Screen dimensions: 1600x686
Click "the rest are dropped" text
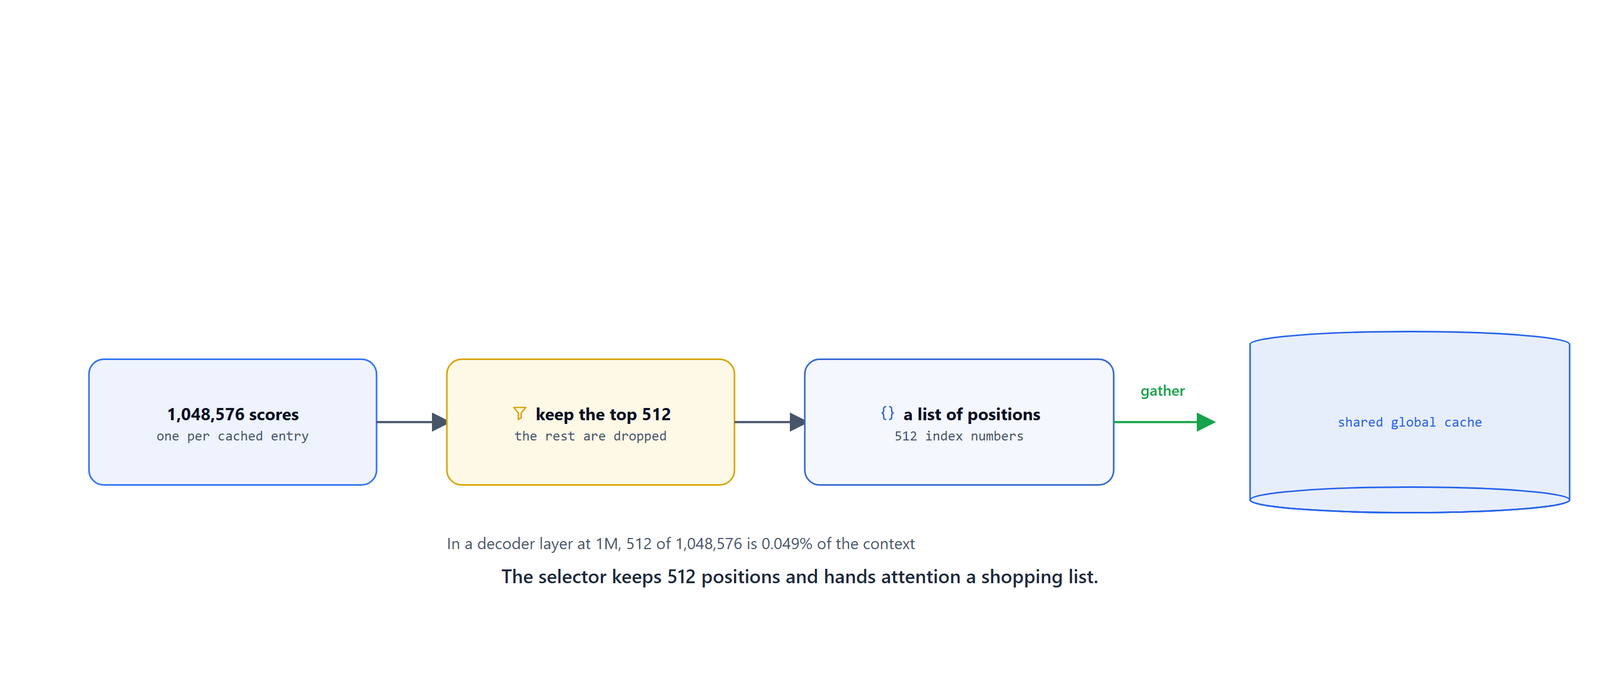[591, 436]
